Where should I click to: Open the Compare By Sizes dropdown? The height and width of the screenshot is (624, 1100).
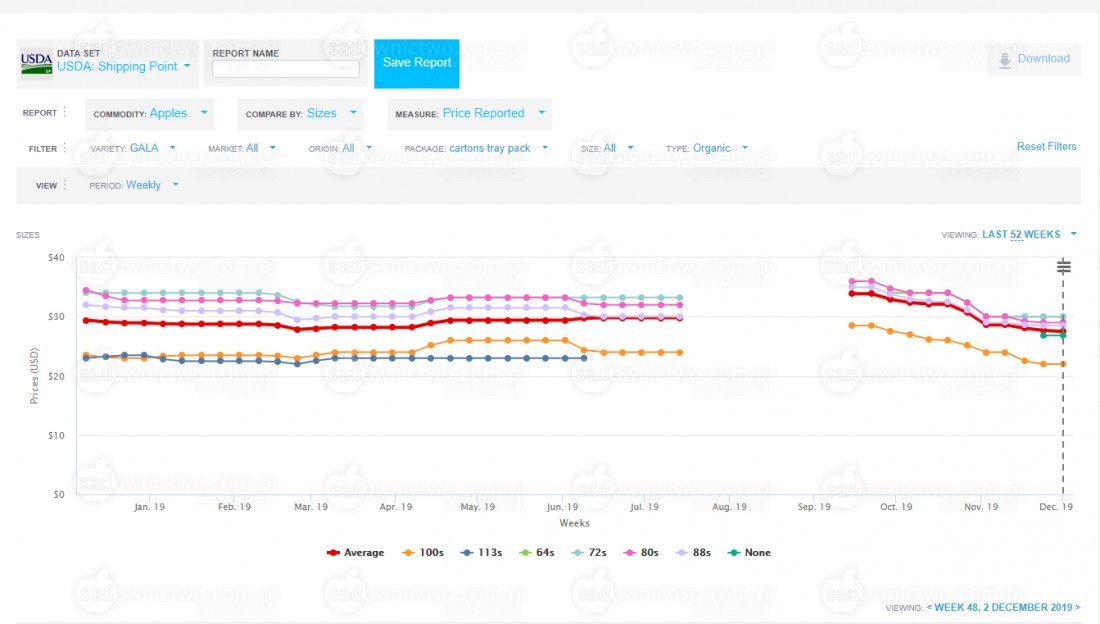[300, 114]
